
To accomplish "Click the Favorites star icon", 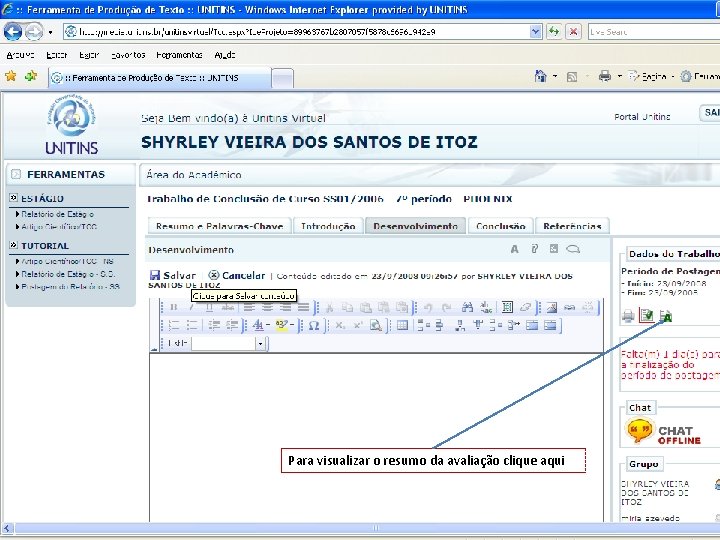I will pyautogui.click(x=11, y=76).
